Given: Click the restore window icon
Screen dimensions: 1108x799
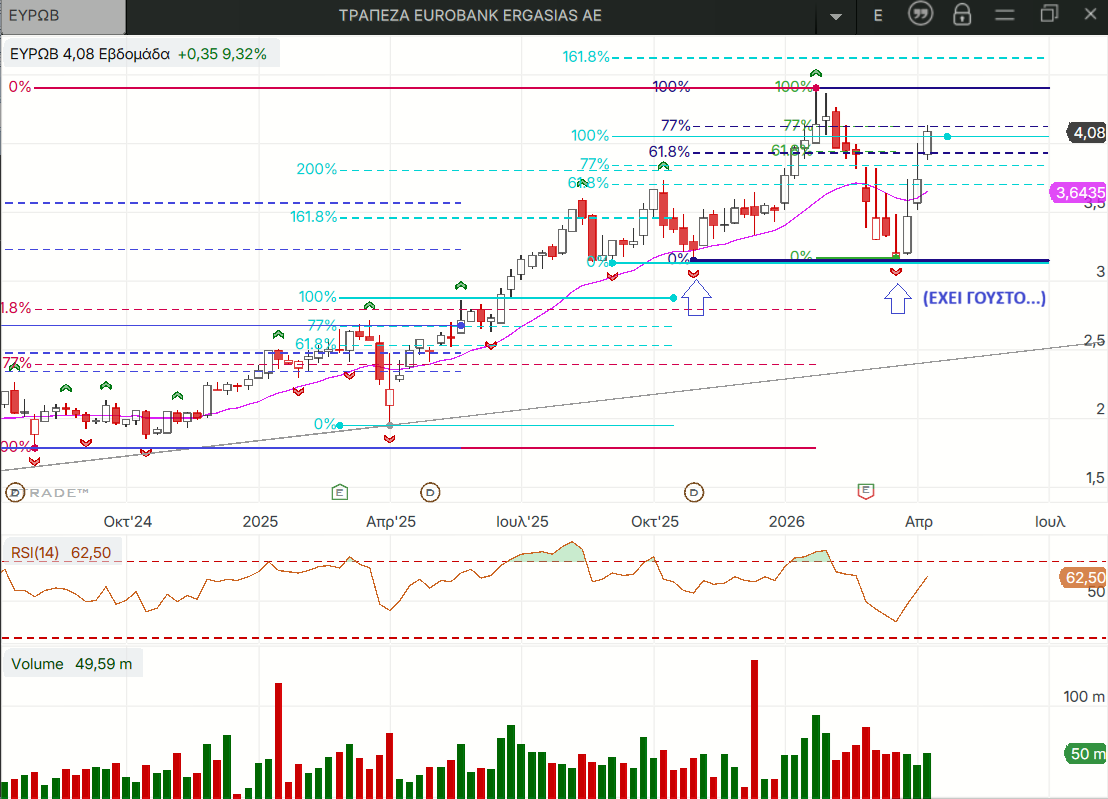Looking at the screenshot, I should (1050, 14).
